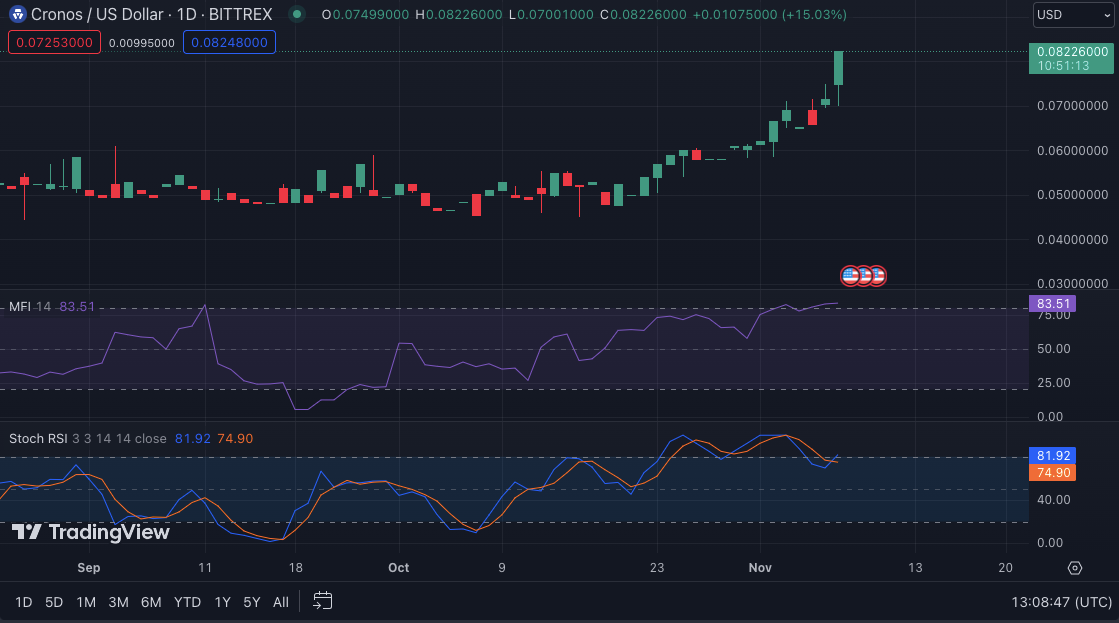Click the Nov date axis label
The image size is (1119, 623).
(x=760, y=567)
